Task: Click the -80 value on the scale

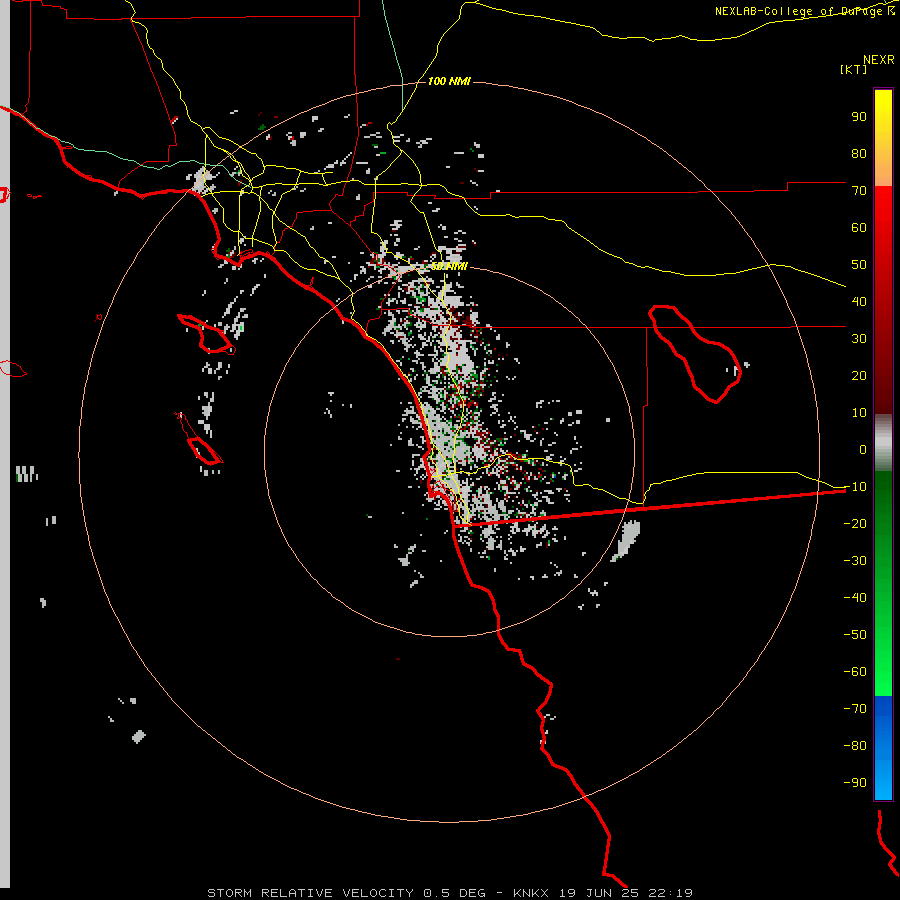Action: [855, 746]
